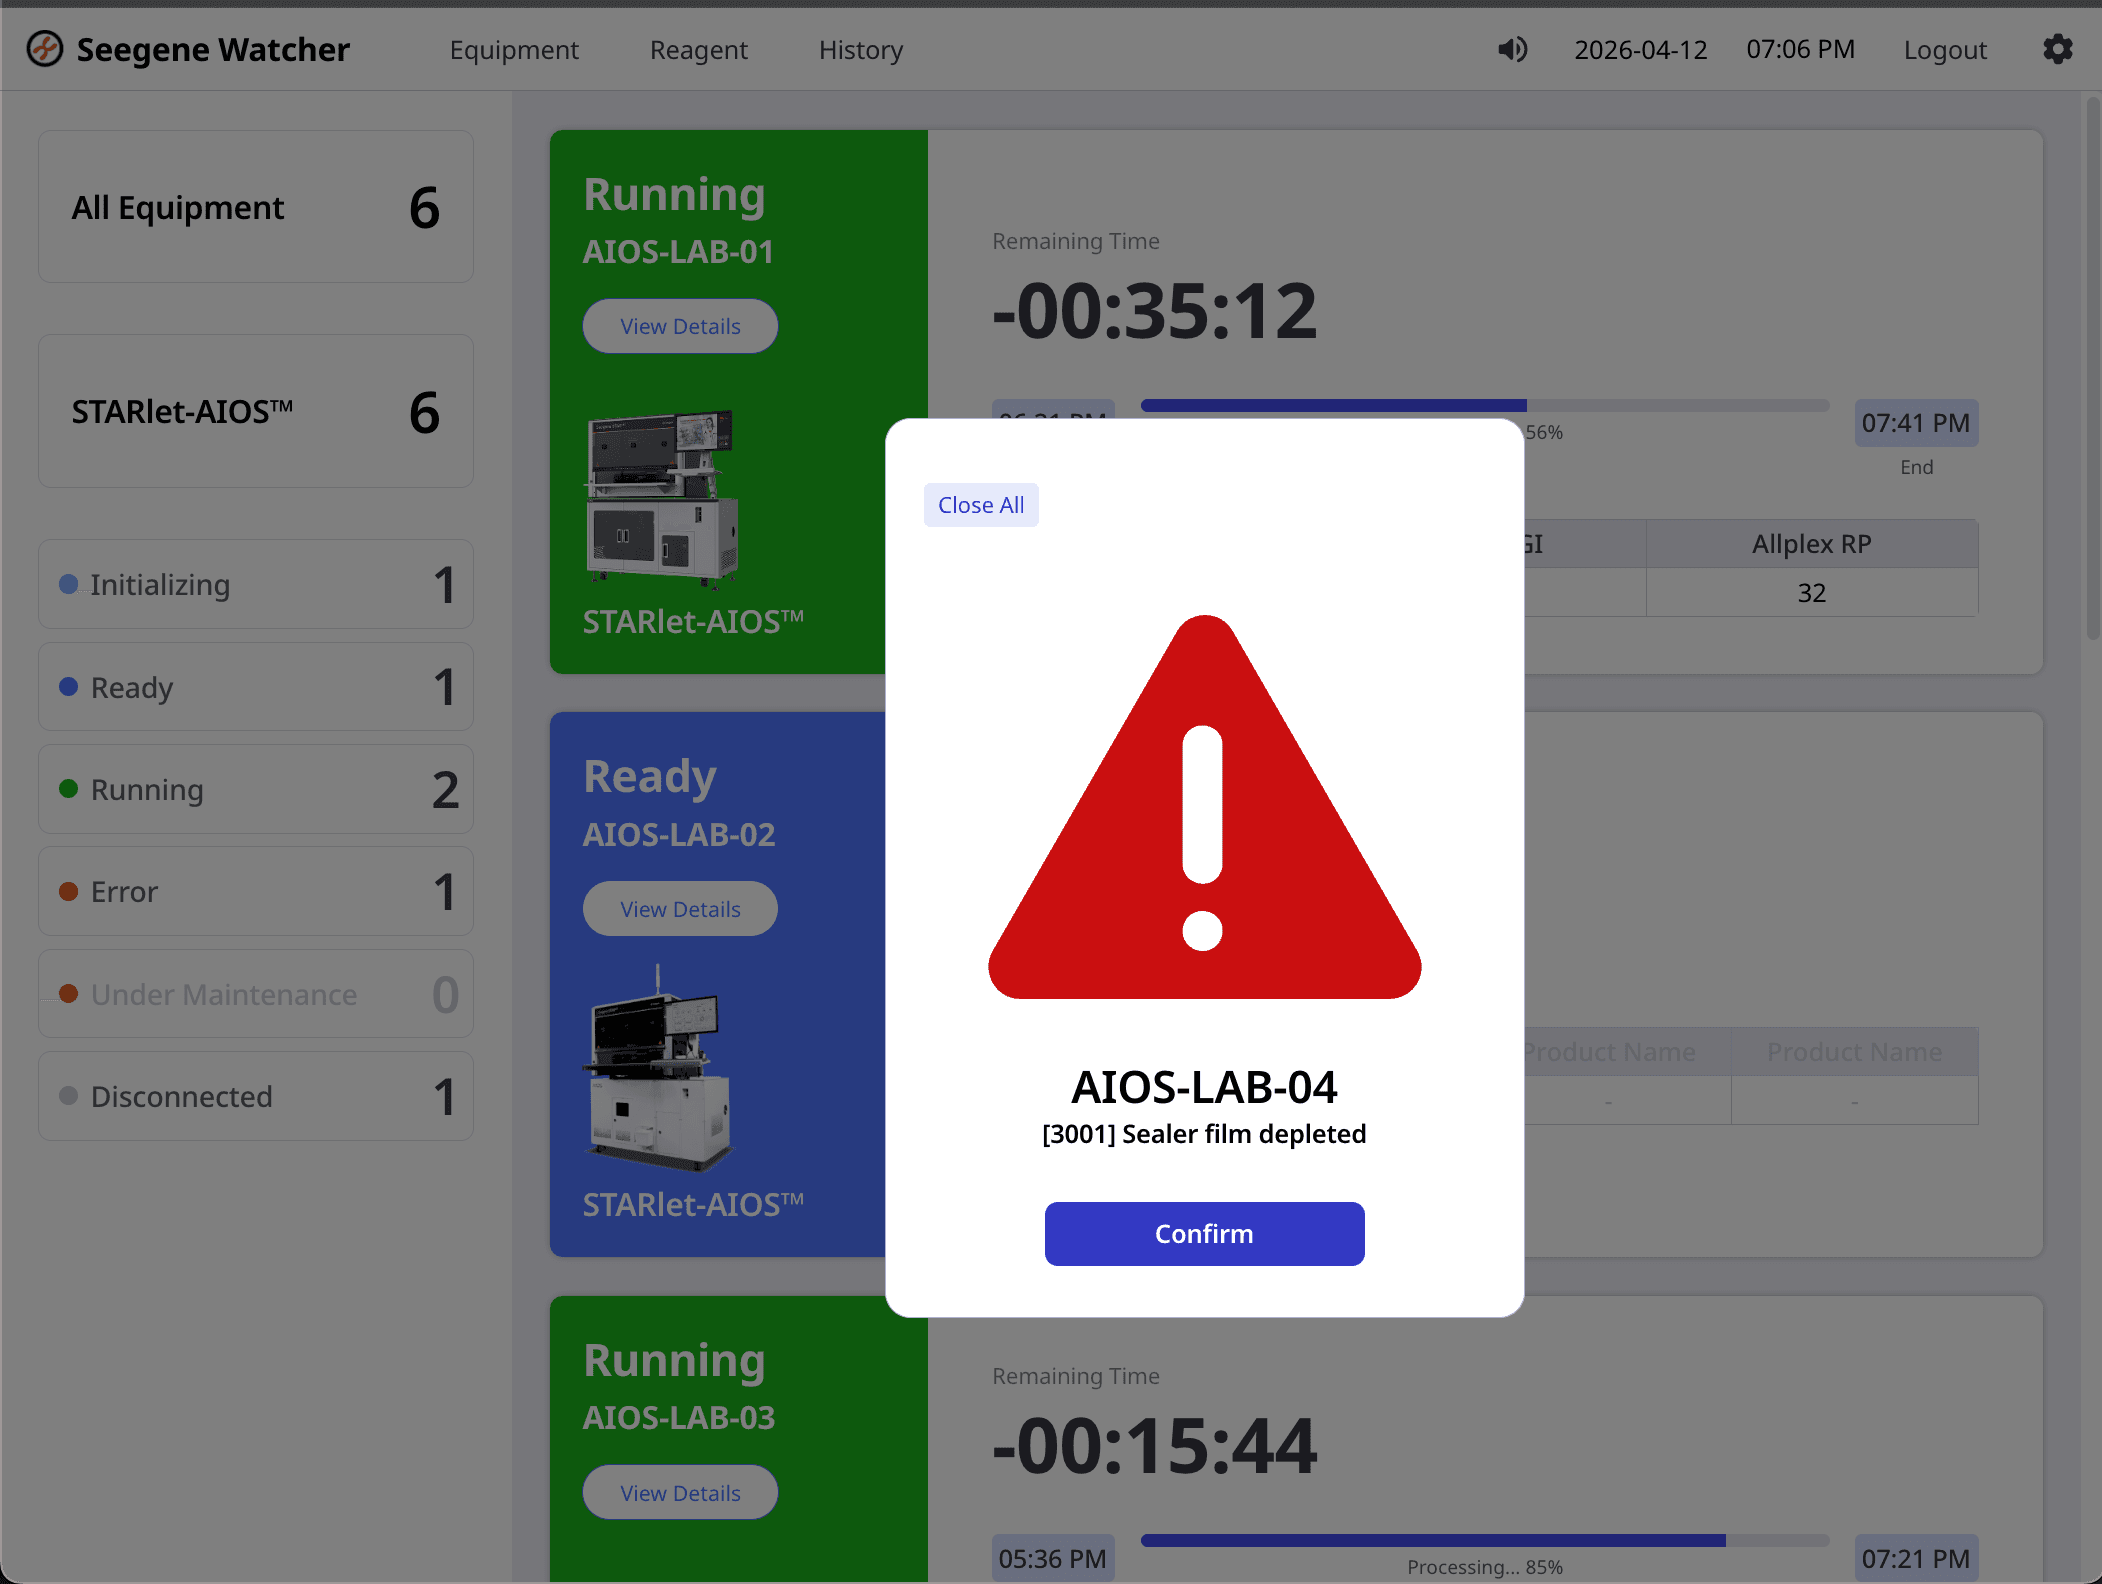Mute alert sounds using the speaker icon

pos(1513,48)
